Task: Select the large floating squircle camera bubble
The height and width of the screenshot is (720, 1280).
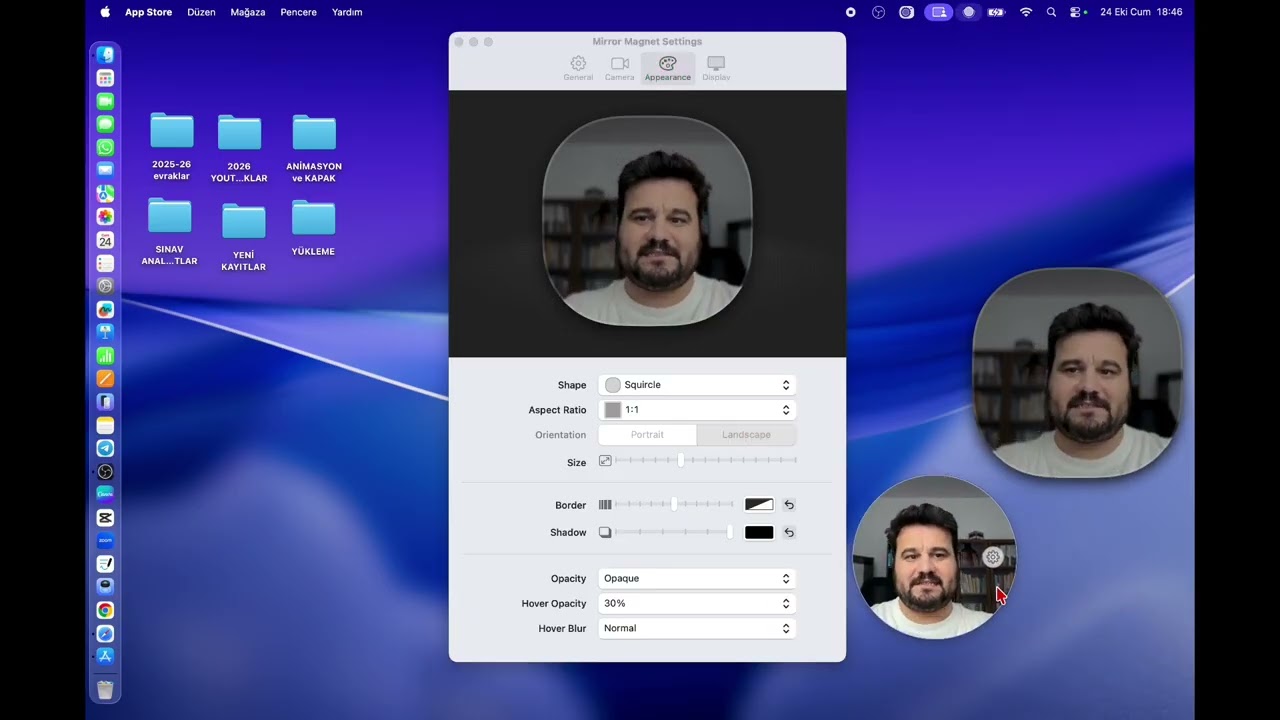Action: (x=1078, y=372)
